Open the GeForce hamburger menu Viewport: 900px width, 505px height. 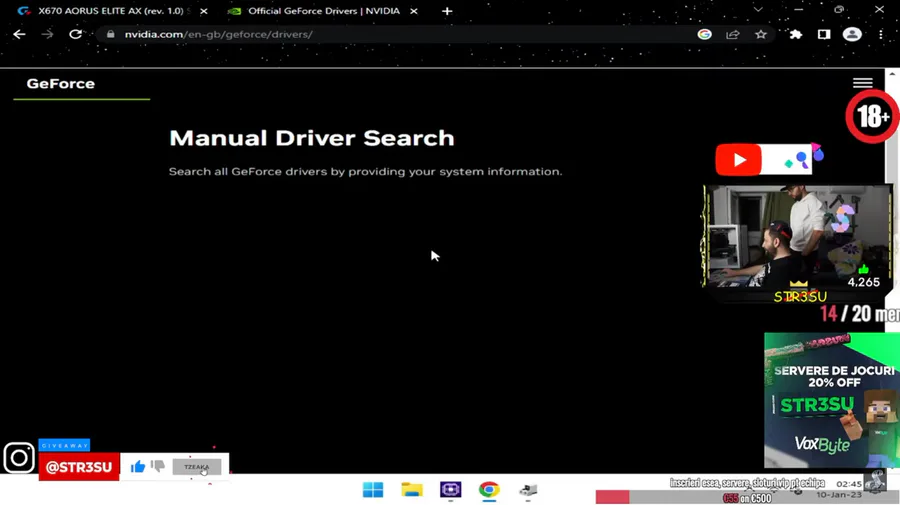click(862, 83)
